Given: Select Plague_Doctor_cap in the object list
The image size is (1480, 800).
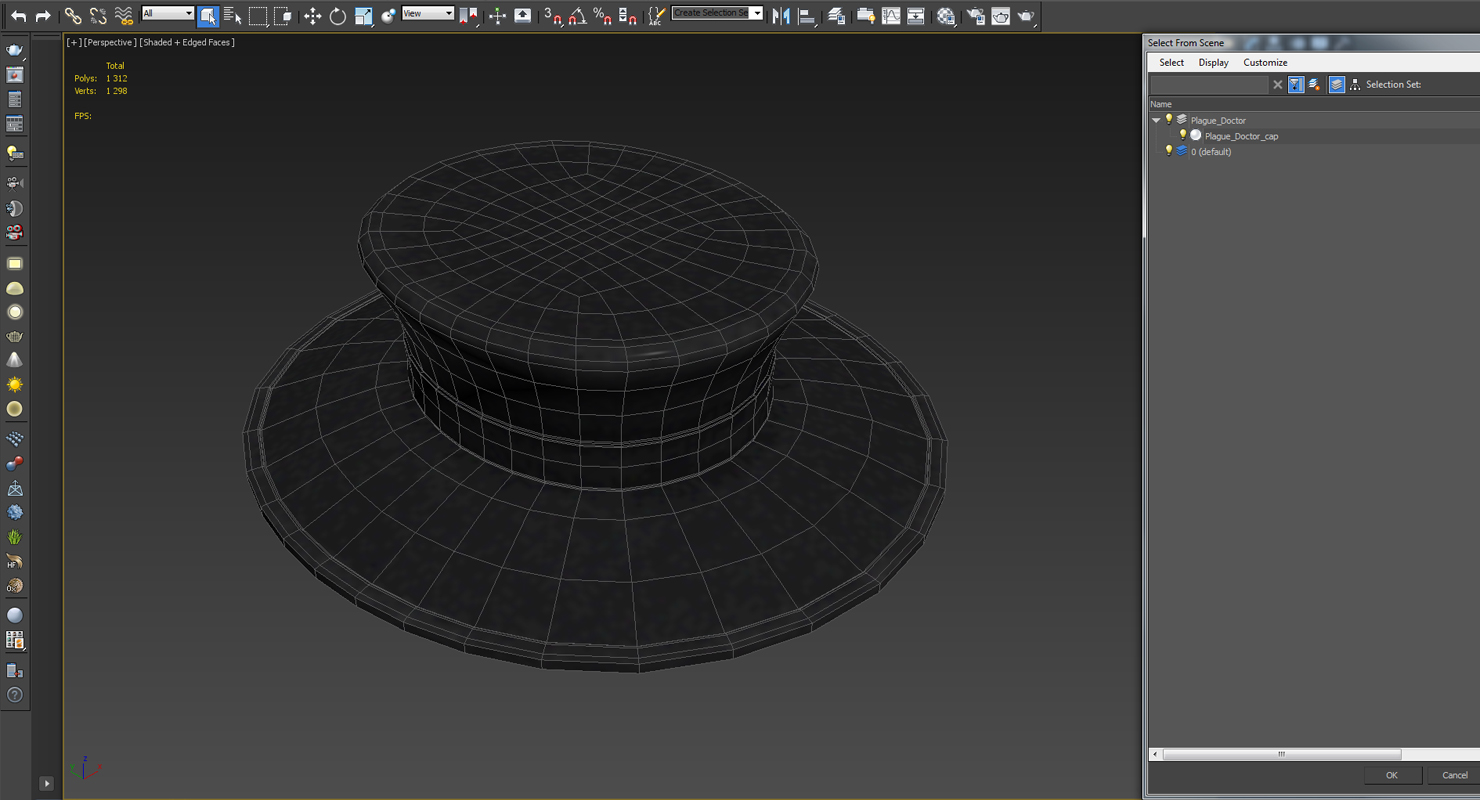Looking at the screenshot, I should tap(1241, 136).
